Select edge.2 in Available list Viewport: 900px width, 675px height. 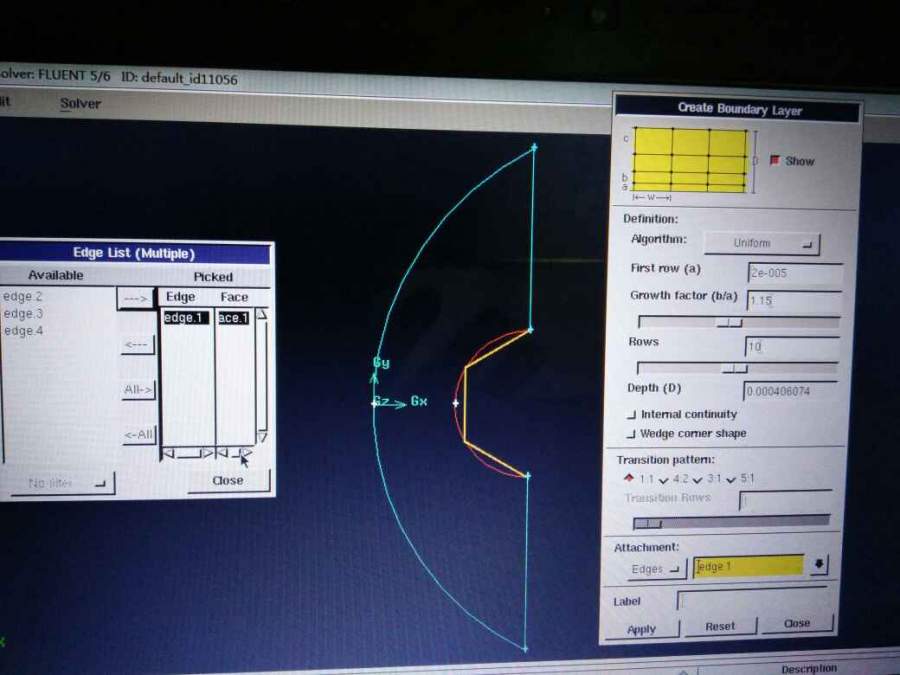[23, 297]
